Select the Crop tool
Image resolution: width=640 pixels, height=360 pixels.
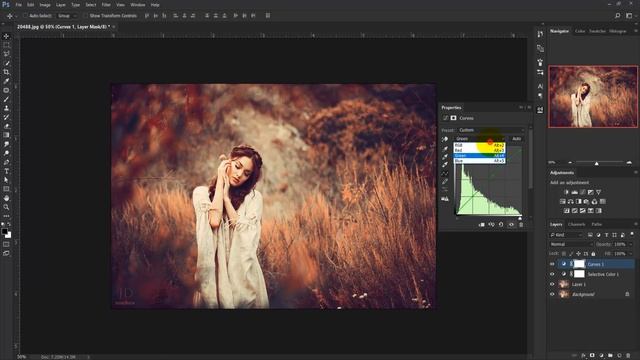(6, 72)
